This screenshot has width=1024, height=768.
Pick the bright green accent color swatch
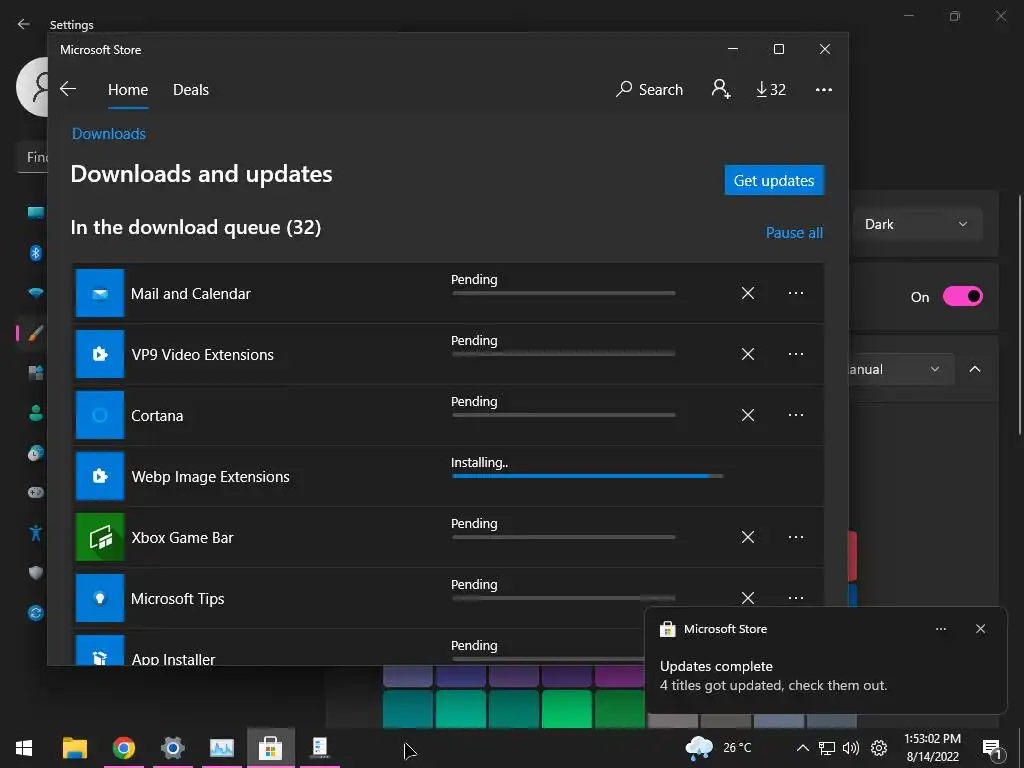pos(567,708)
